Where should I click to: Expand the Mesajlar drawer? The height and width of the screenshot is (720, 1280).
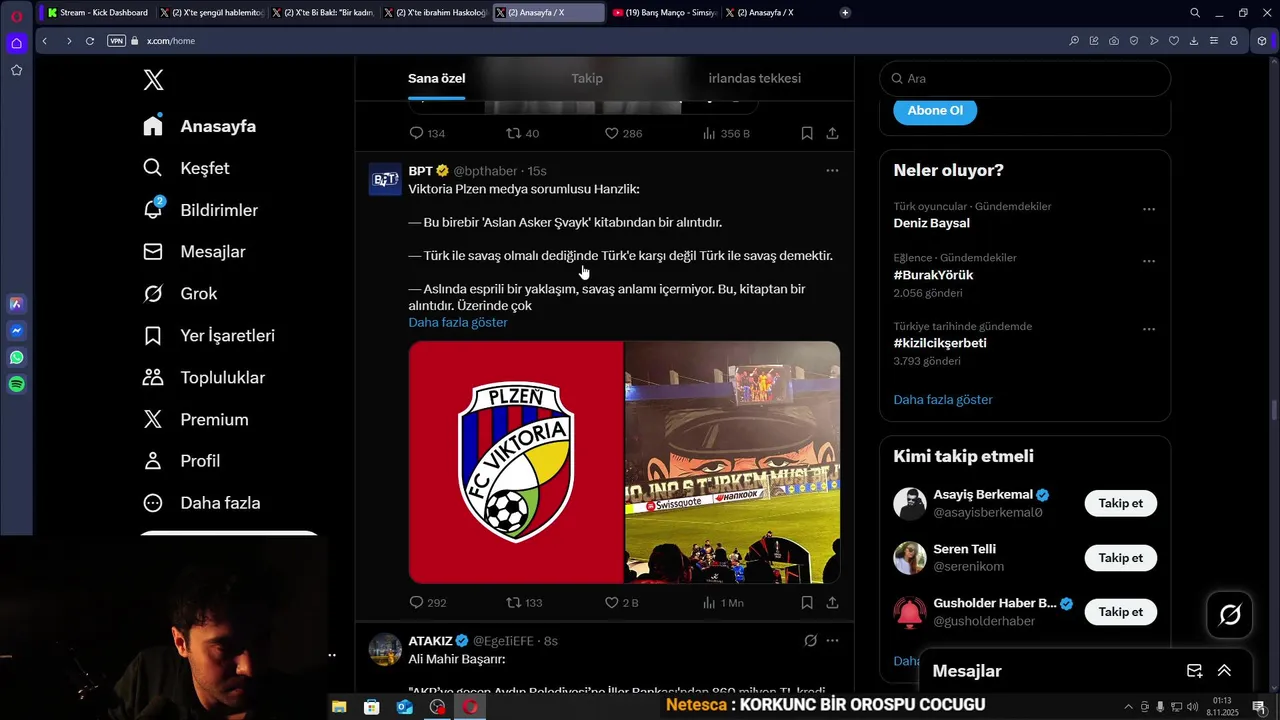[1224, 671]
